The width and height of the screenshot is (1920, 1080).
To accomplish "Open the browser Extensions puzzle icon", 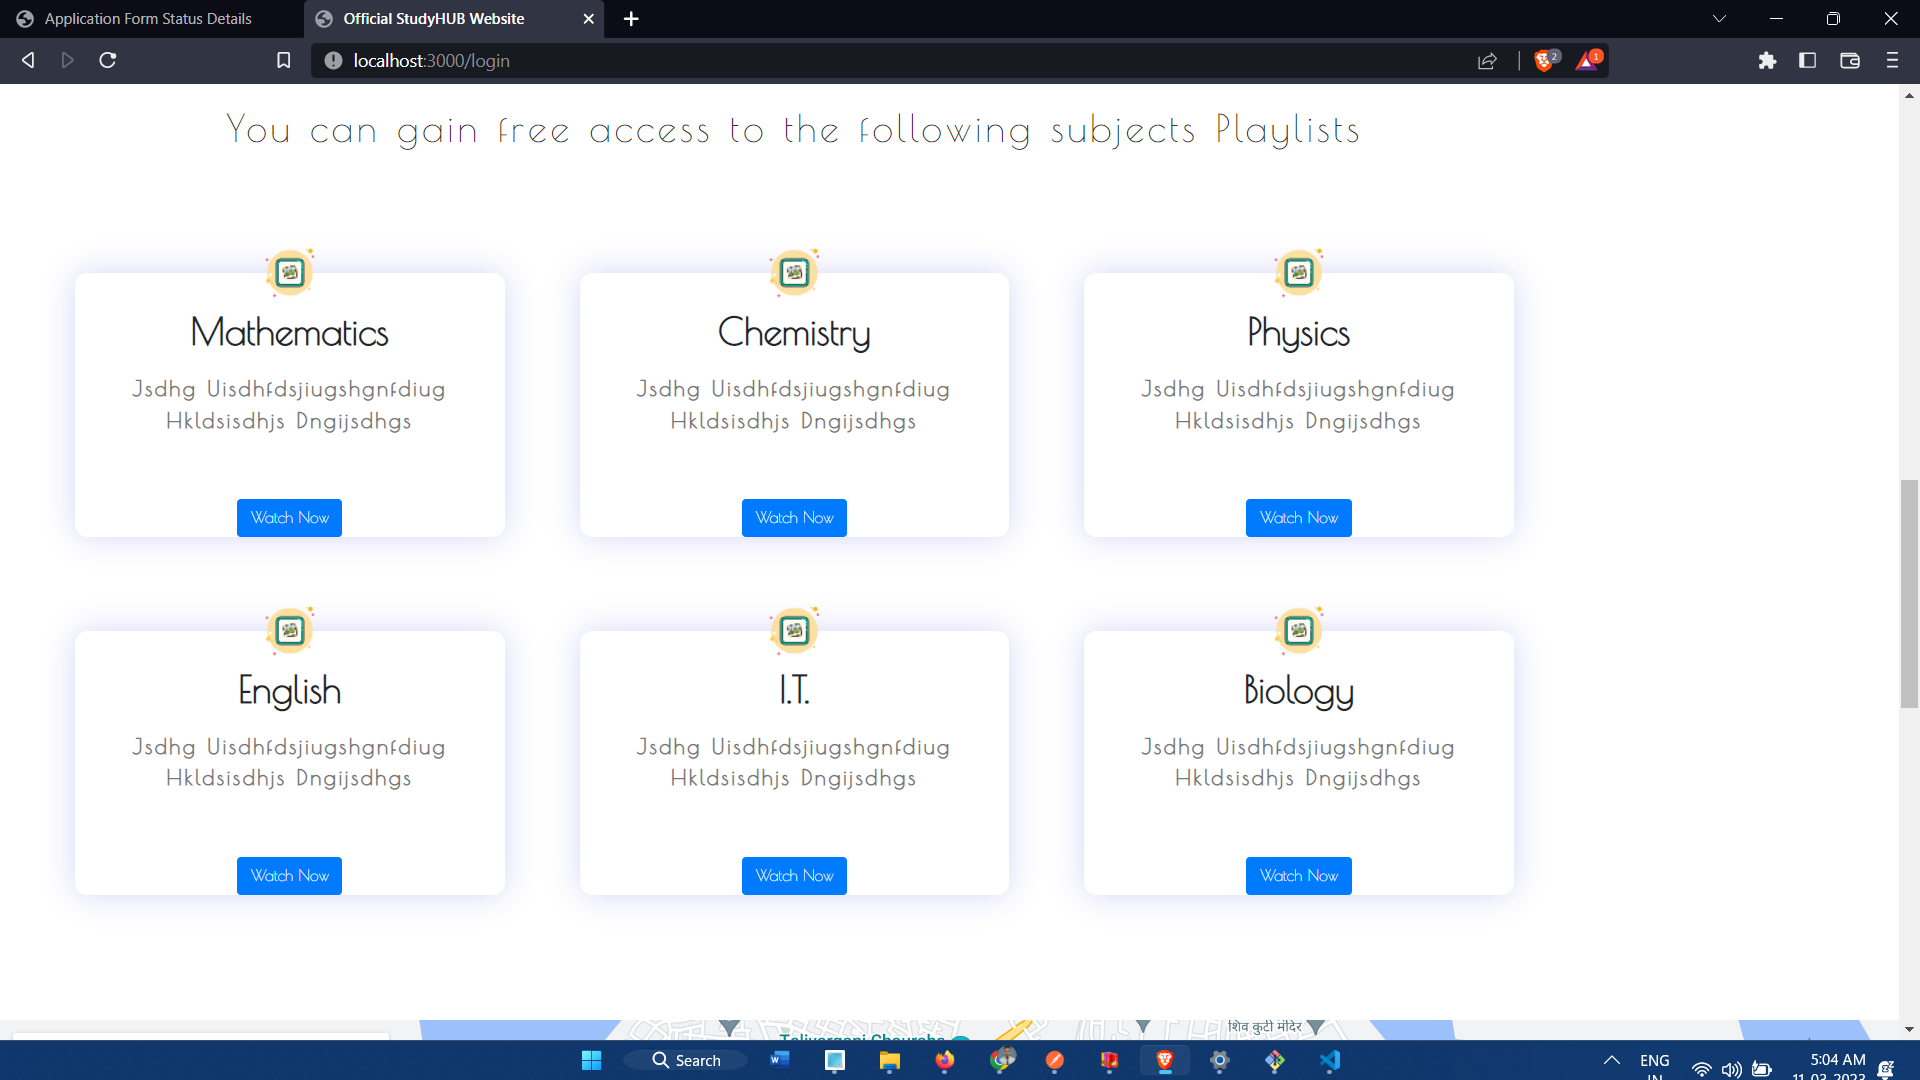I will (x=1768, y=60).
